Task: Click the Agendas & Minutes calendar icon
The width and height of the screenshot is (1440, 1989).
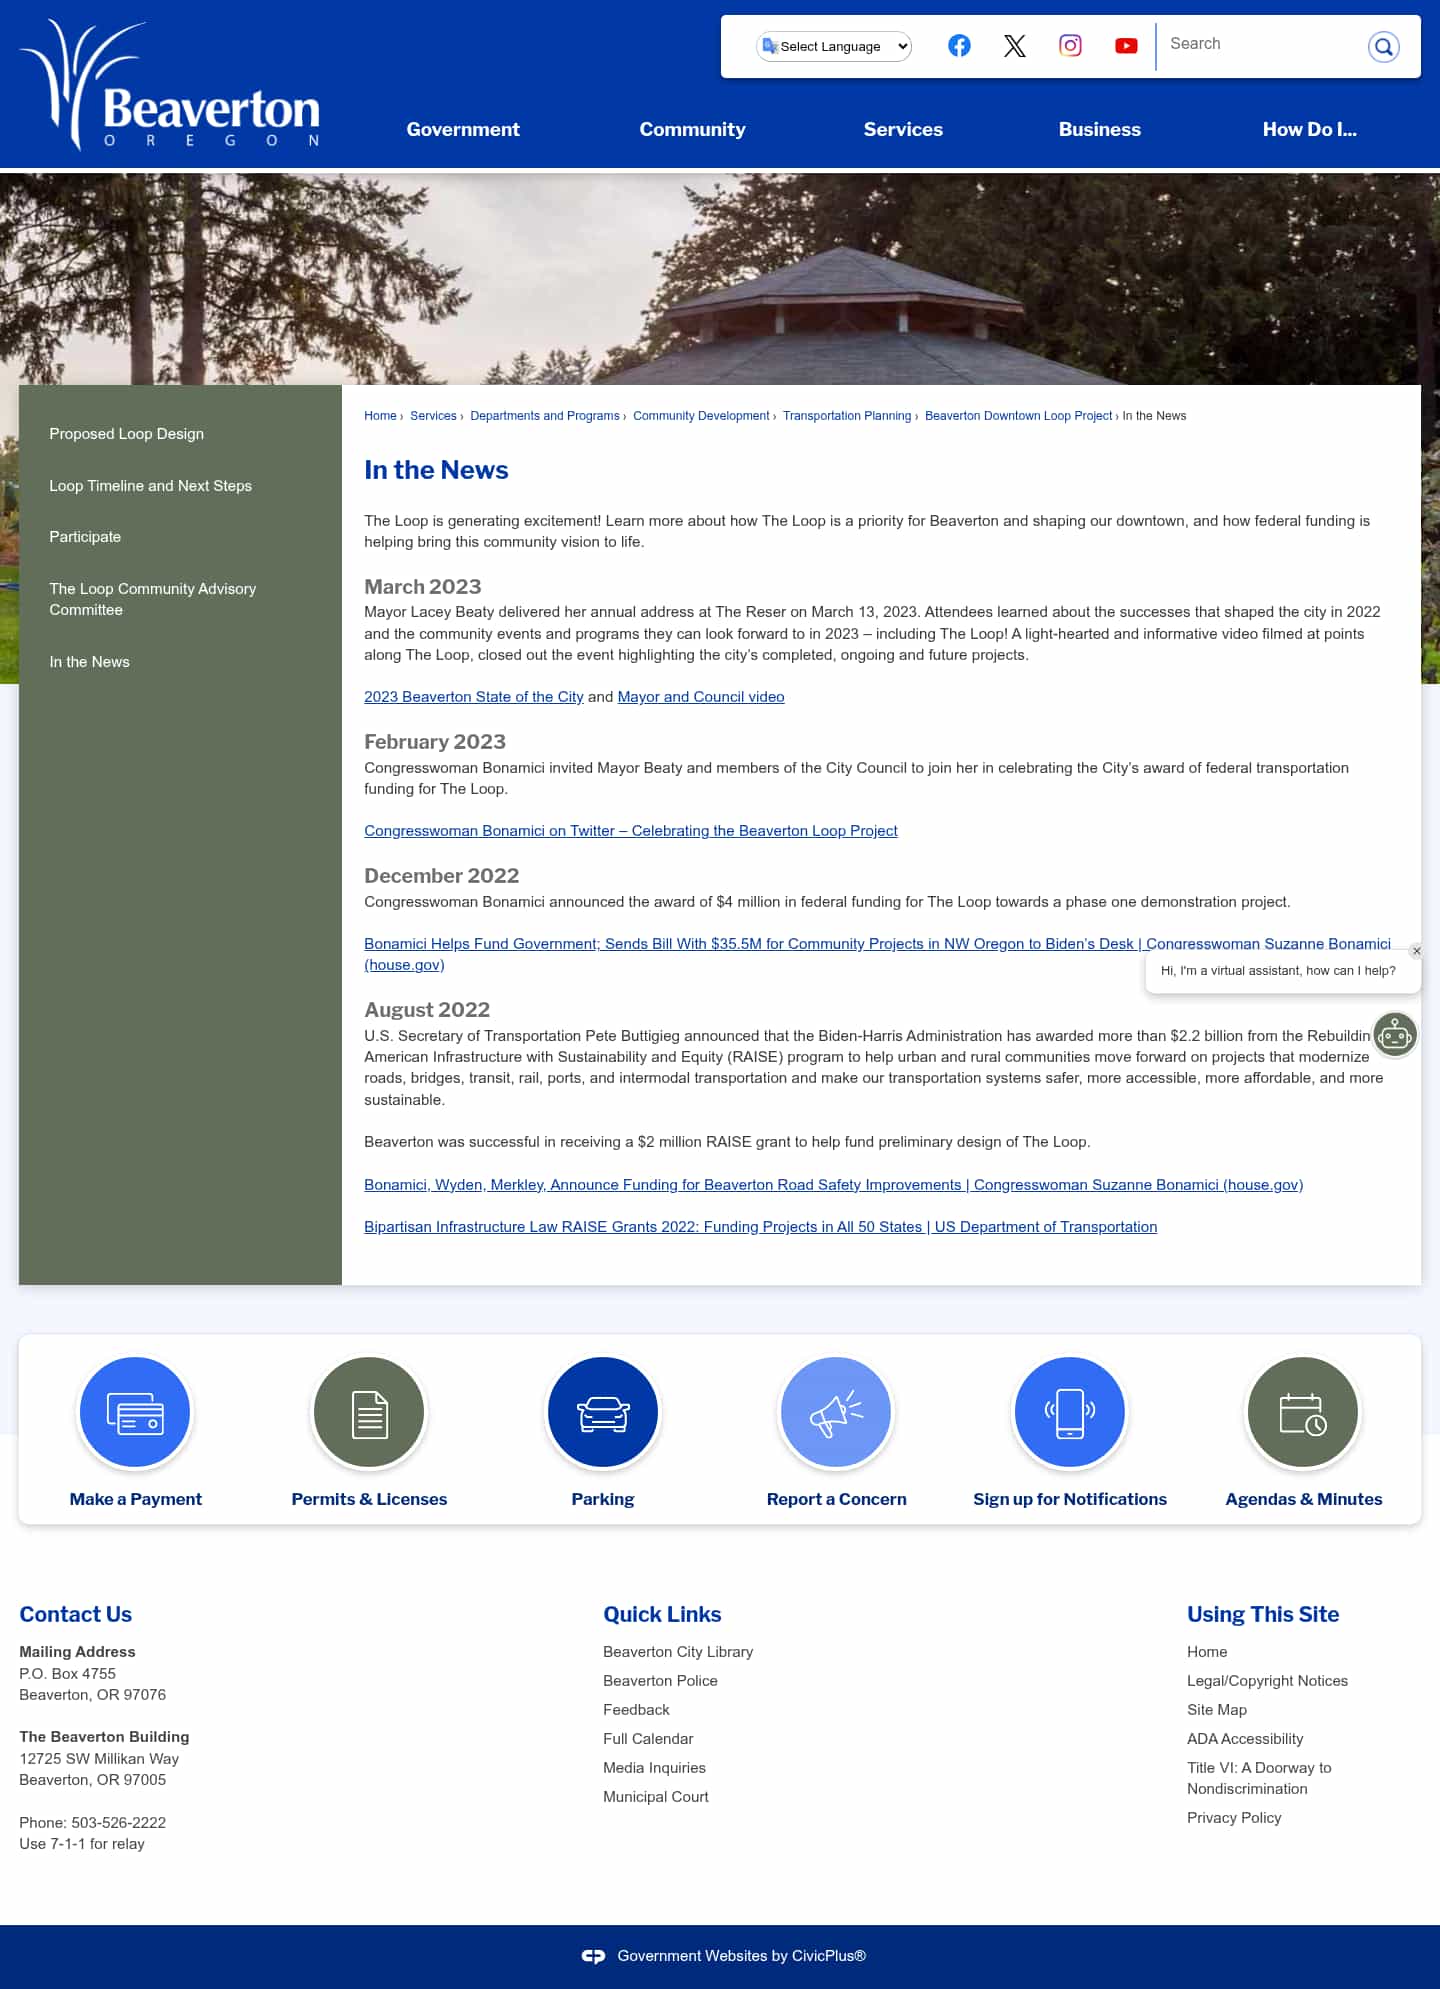Action: coord(1303,1412)
